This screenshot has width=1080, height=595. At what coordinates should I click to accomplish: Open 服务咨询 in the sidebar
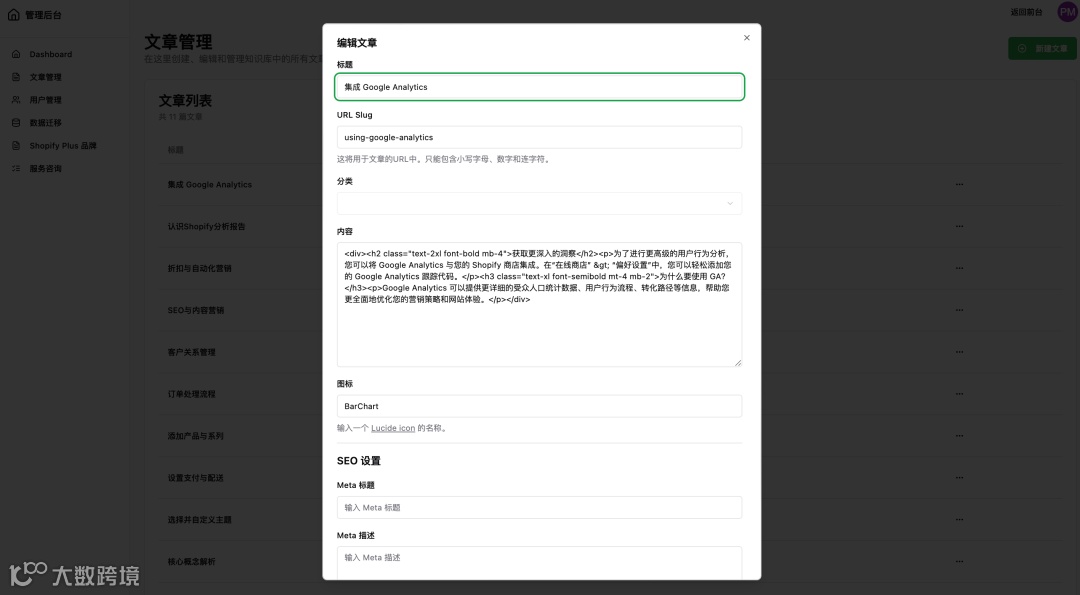pyautogui.click(x=45, y=169)
